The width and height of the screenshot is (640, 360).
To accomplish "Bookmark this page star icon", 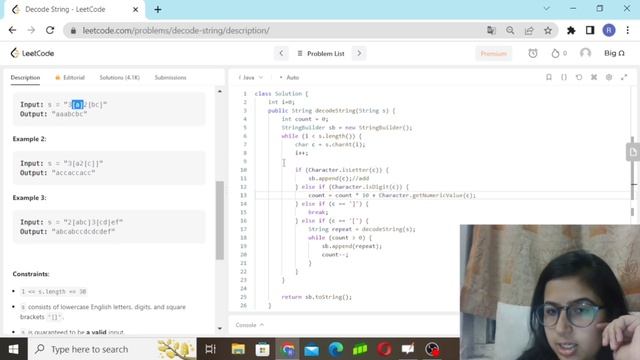I will point(548,30).
